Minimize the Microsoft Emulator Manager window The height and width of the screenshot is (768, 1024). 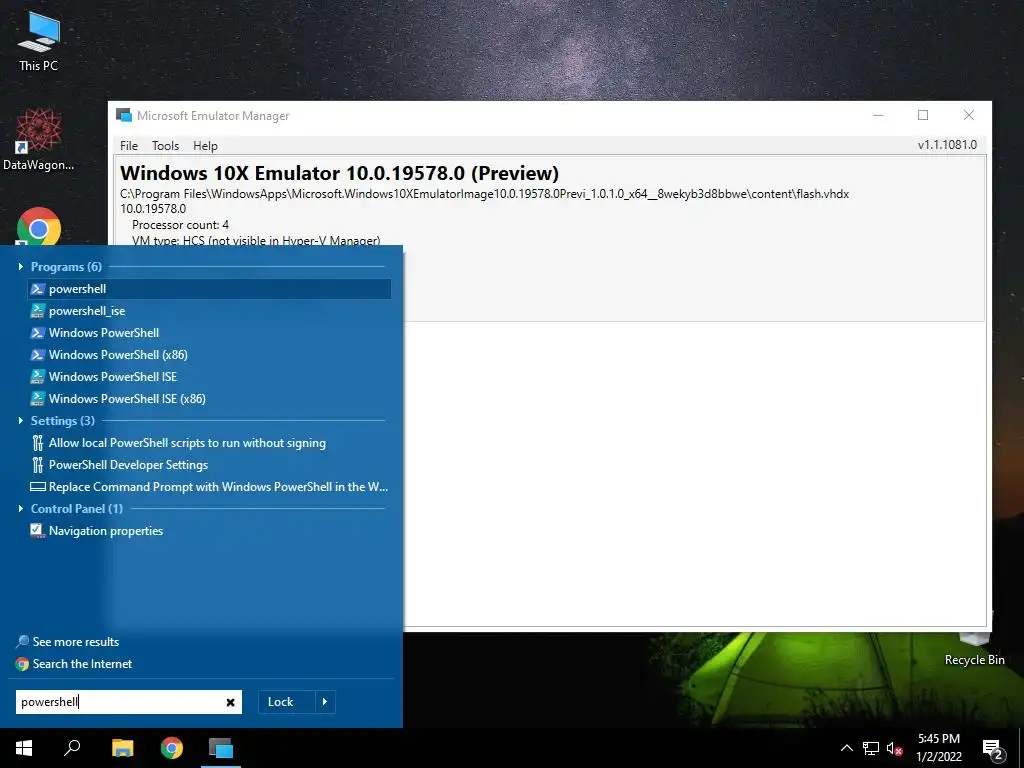tap(878, 116)
